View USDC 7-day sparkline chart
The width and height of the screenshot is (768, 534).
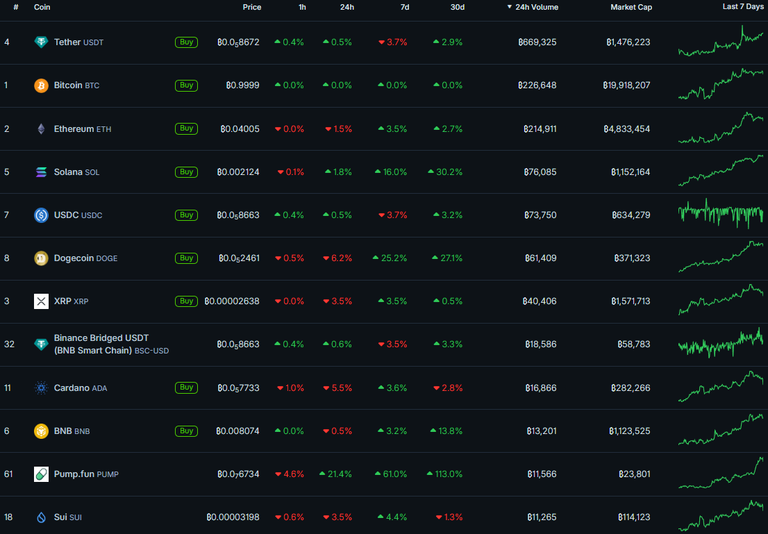[x=720, y=214]
